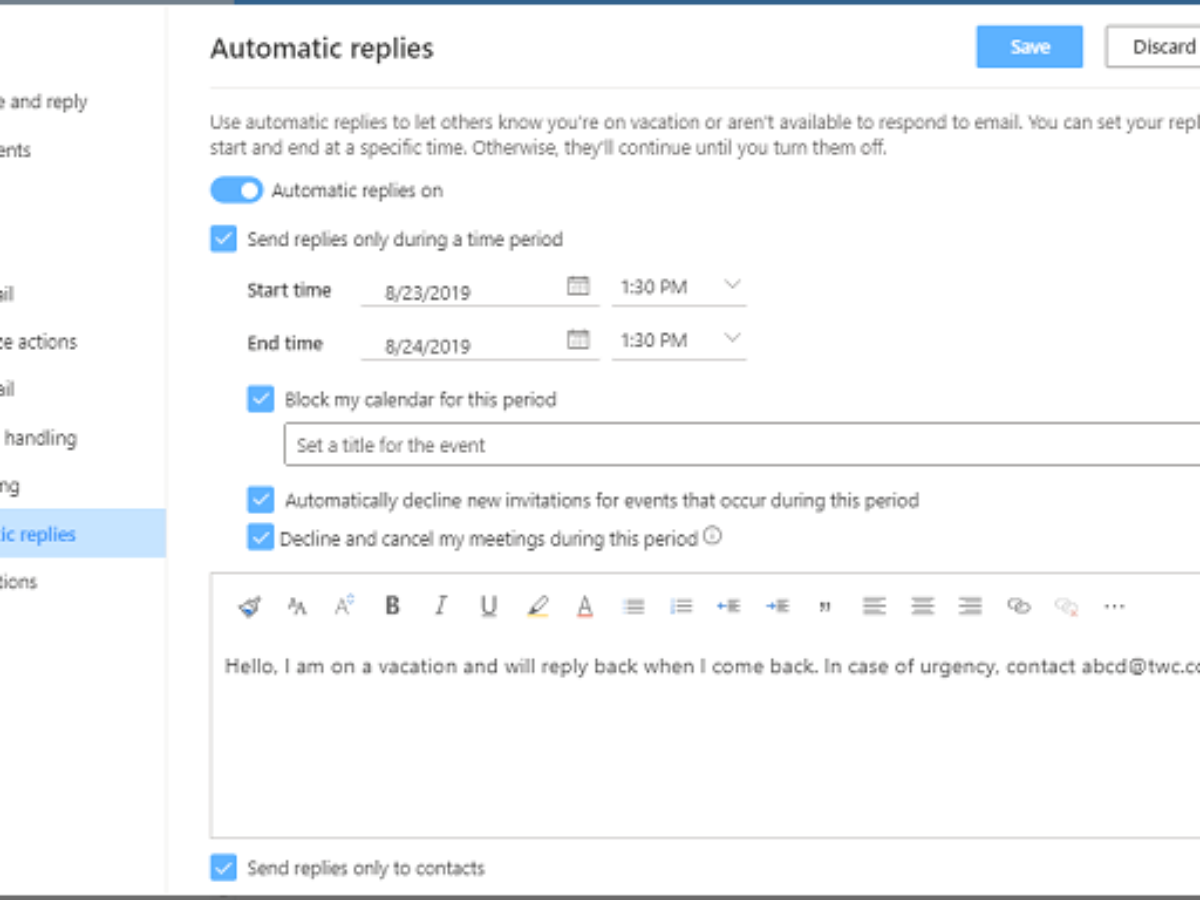The image size is (1200, 900).
Task: Uncheck Block my calendar for this period
Action: [x=260, y=399]
